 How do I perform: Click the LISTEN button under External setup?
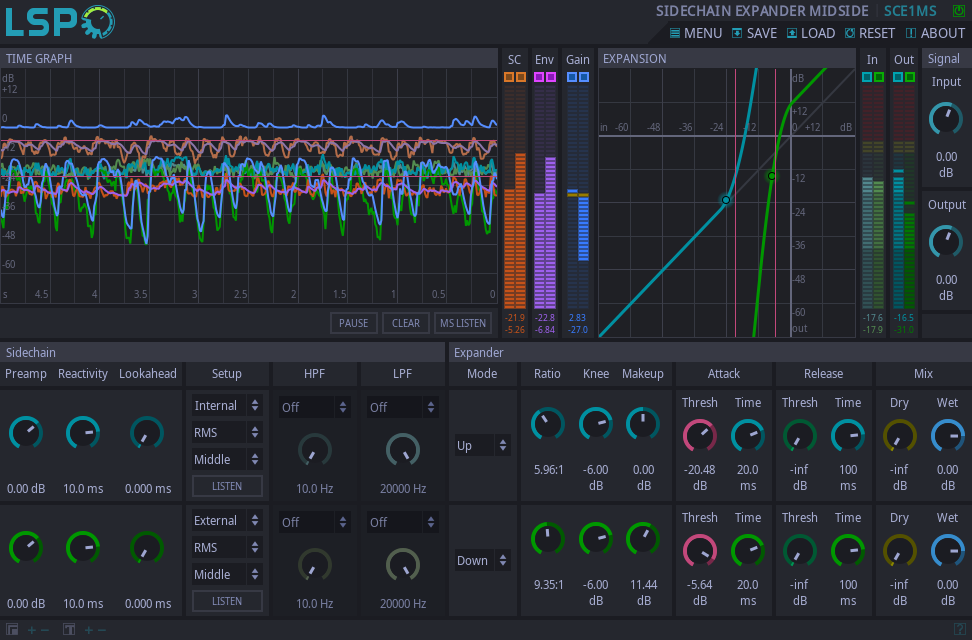click(x=227, y=601)
